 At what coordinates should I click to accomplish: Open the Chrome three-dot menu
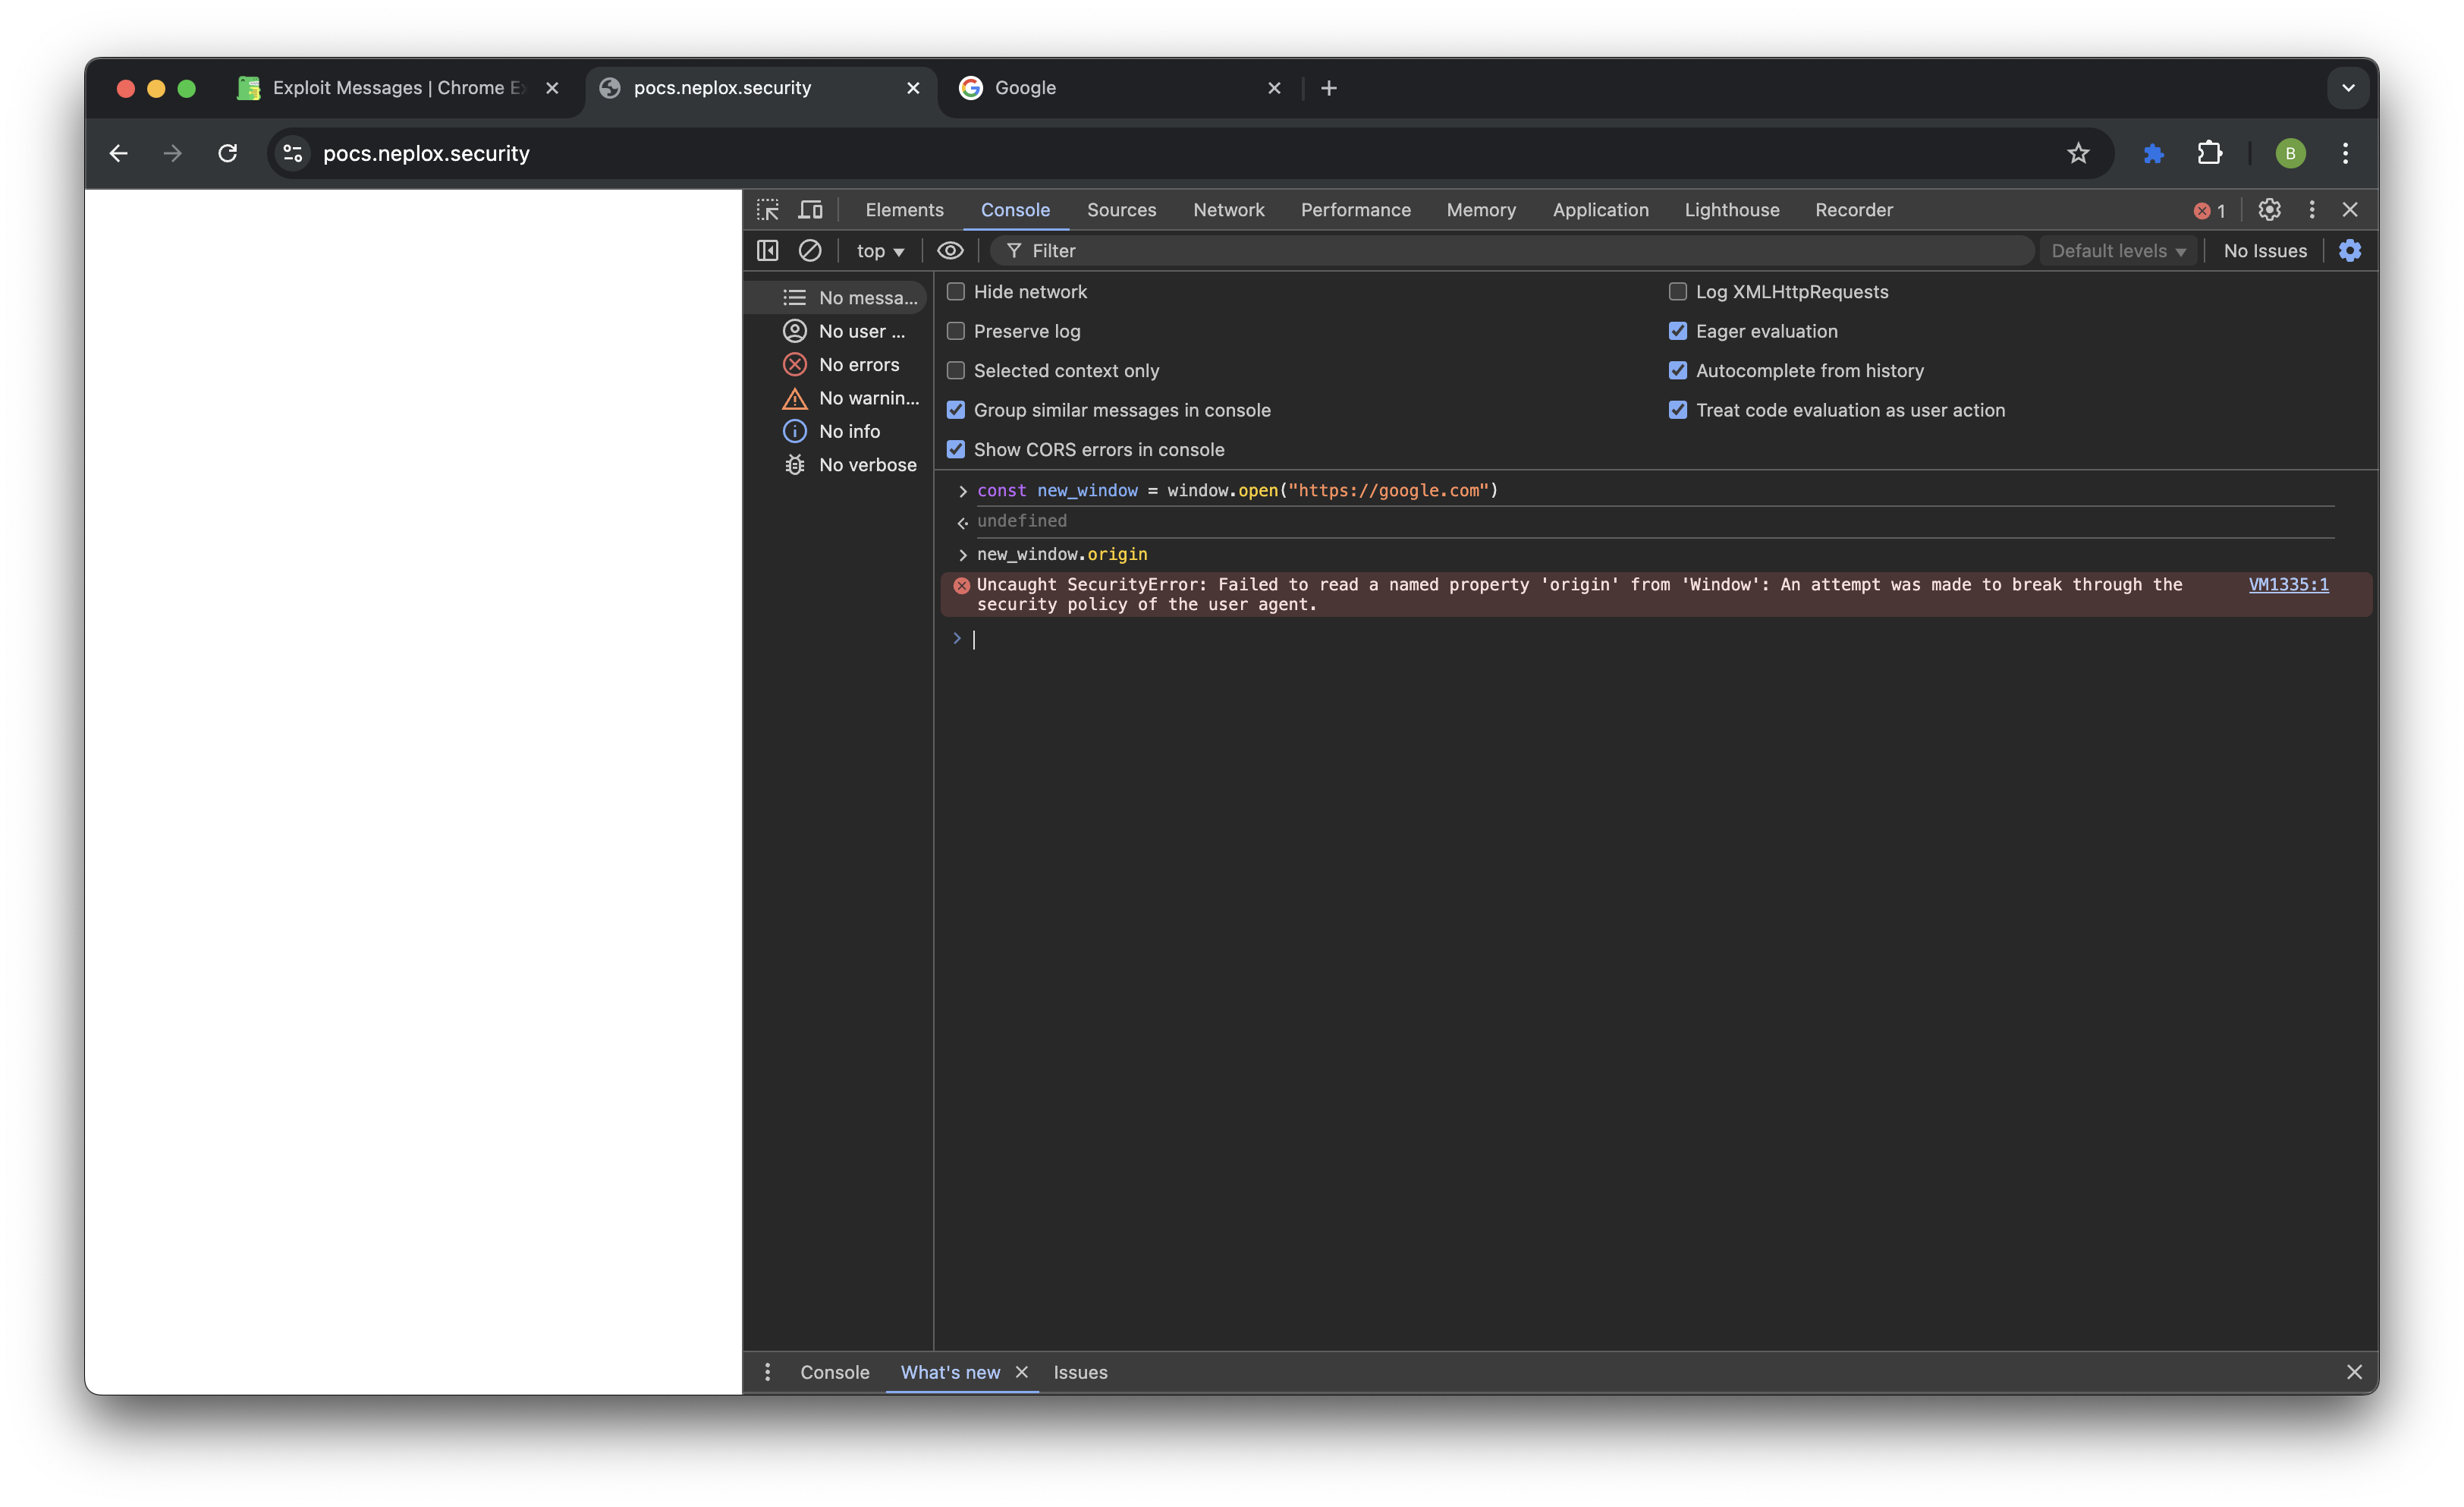pos(2345,153)
